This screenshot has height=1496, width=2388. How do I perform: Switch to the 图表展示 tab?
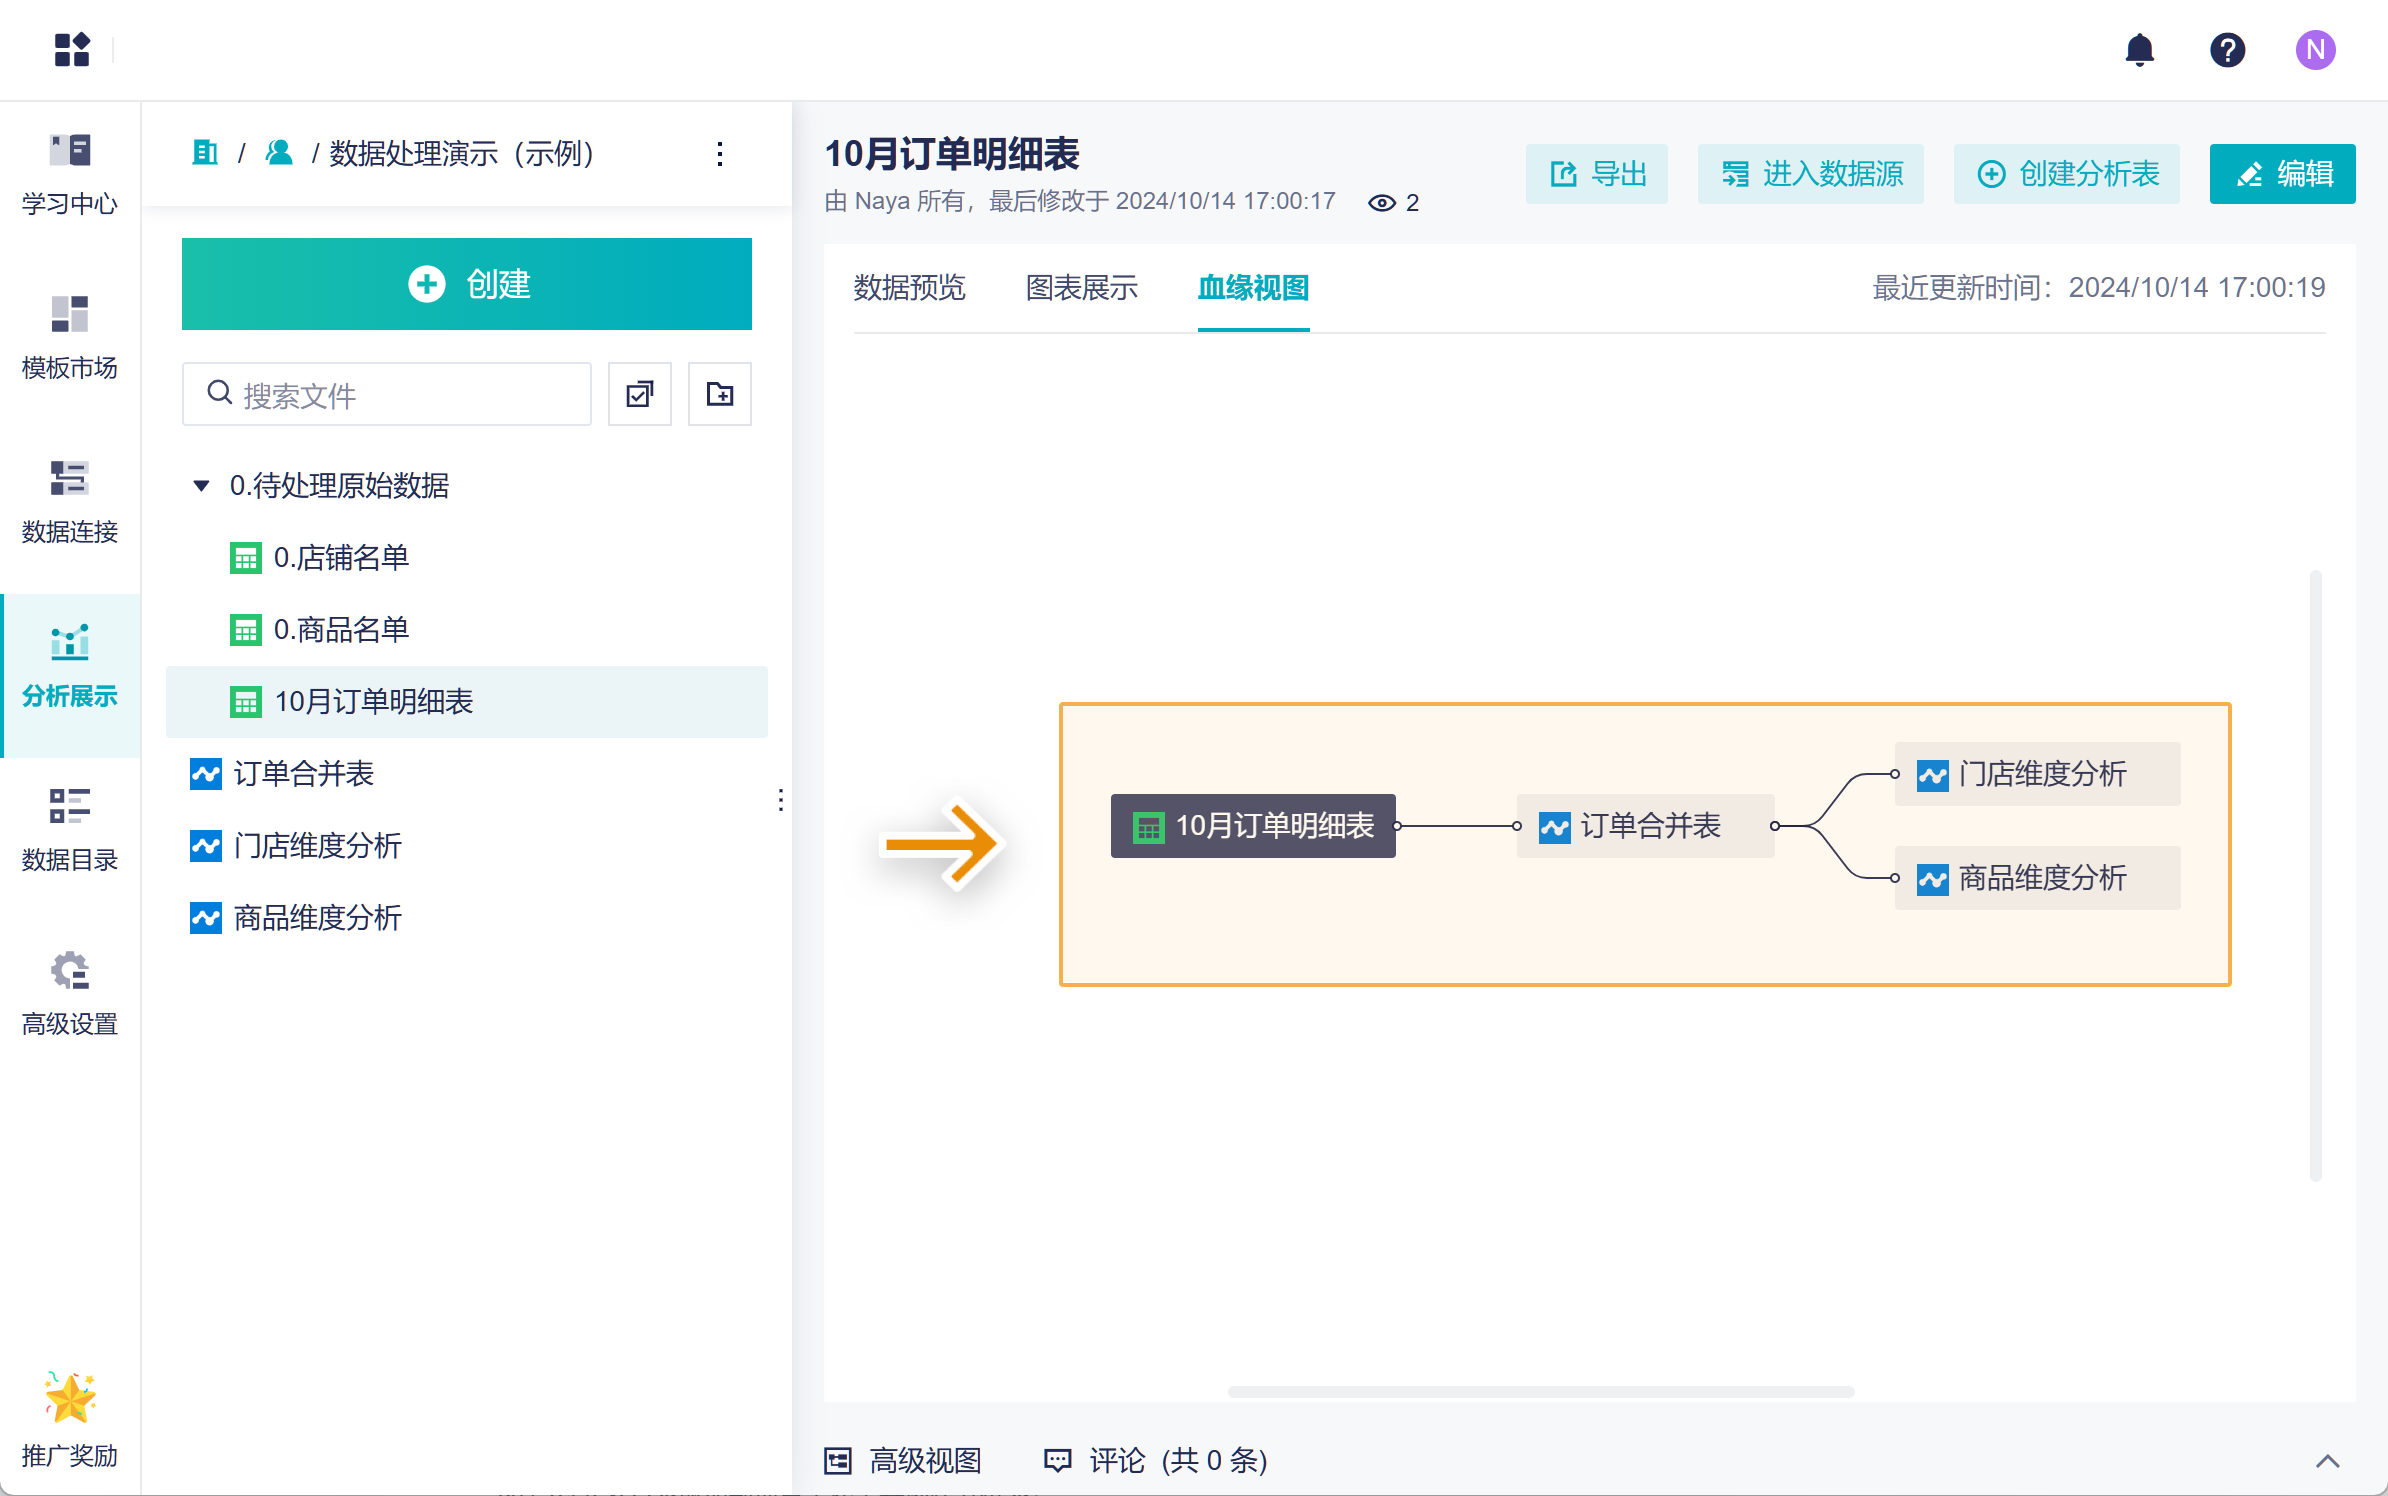[1081, 288]
